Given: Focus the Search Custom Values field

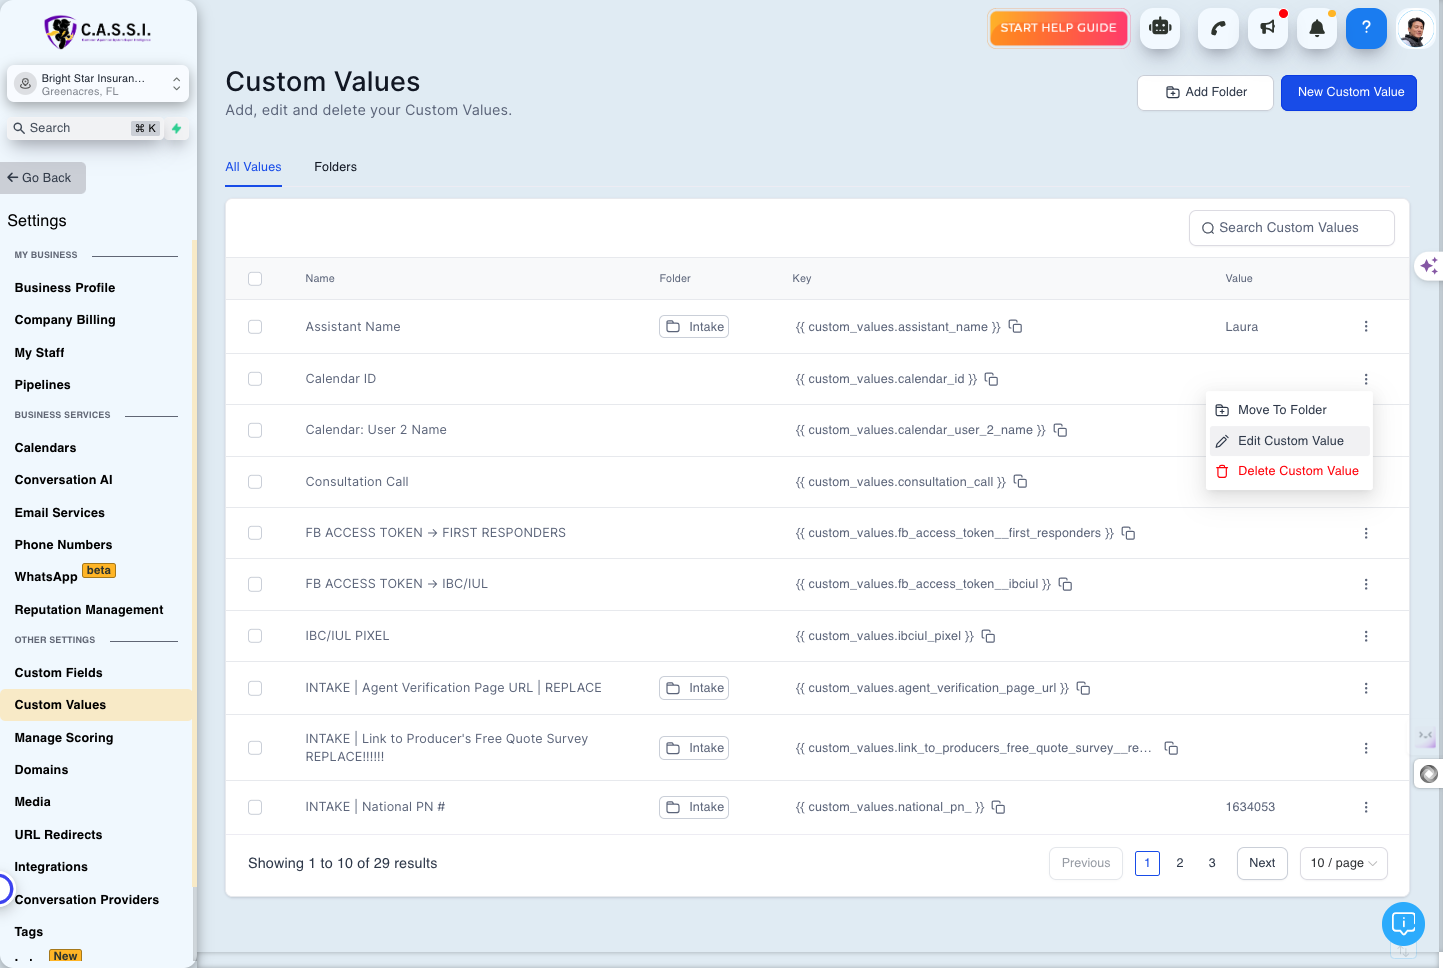Looking at the screenshot, I should pos(1291,228).
